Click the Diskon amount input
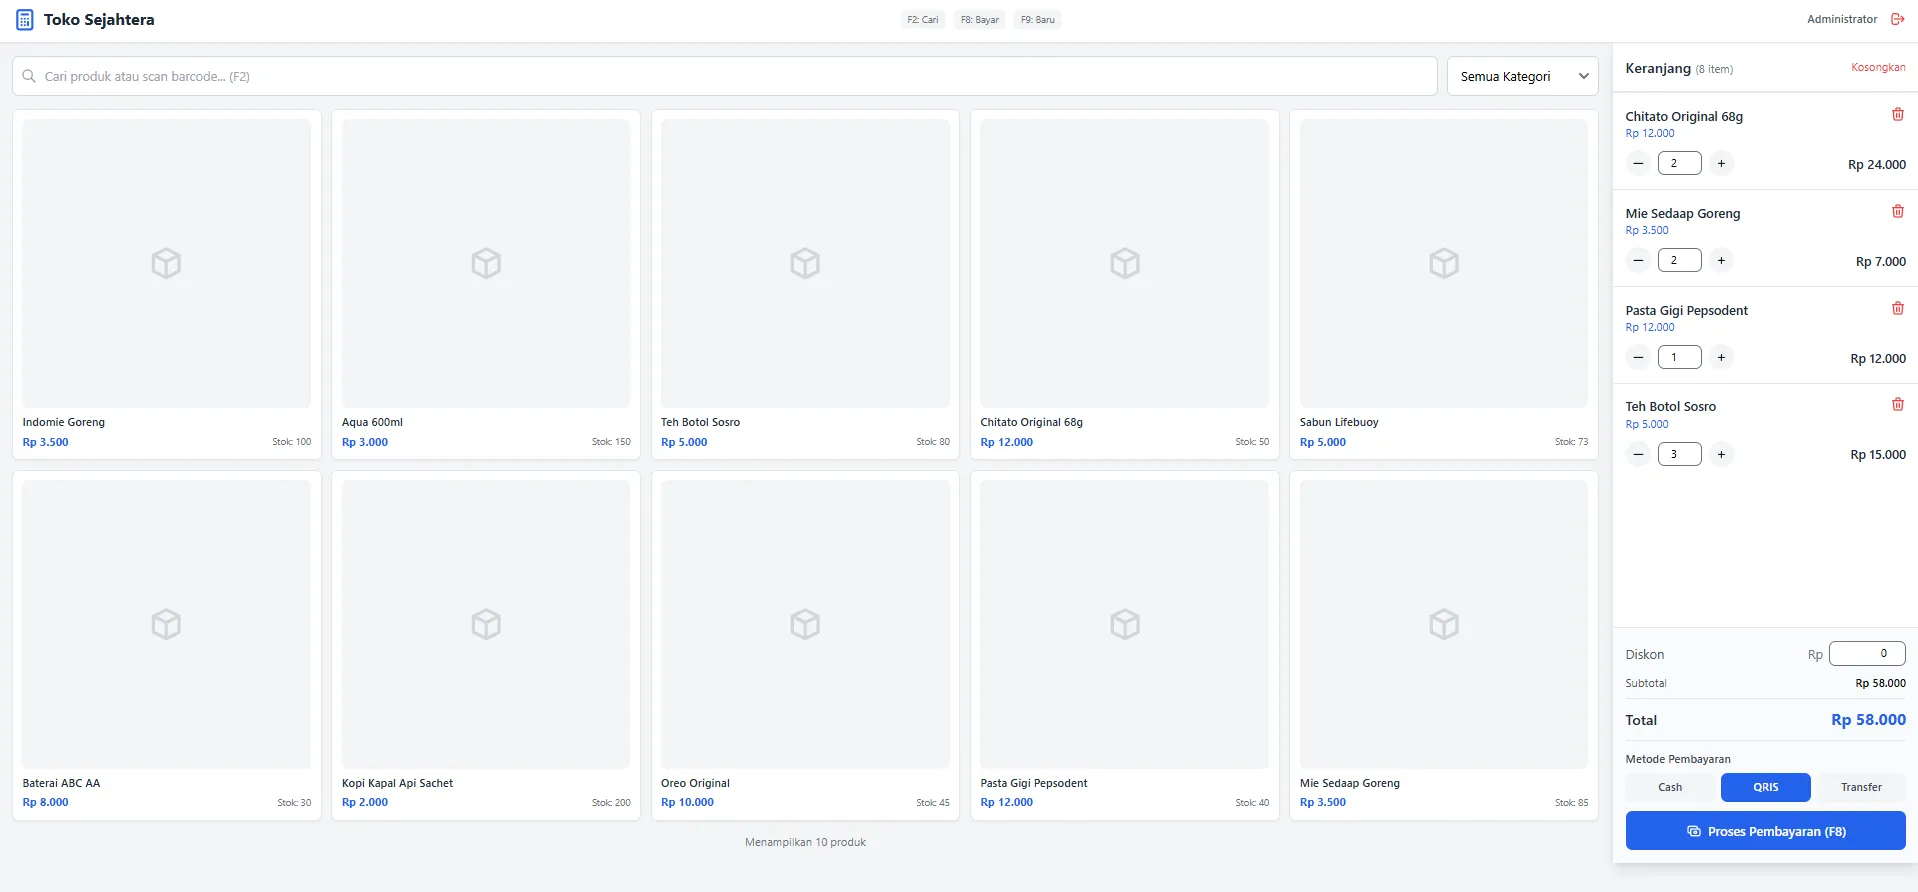Viewport: 1918px width, 892px height. 1866,654
